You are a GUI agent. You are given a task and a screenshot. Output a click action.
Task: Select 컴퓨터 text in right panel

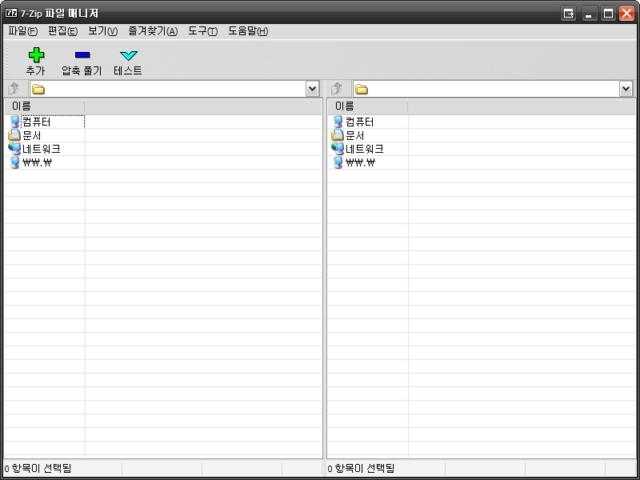(360, 122)
